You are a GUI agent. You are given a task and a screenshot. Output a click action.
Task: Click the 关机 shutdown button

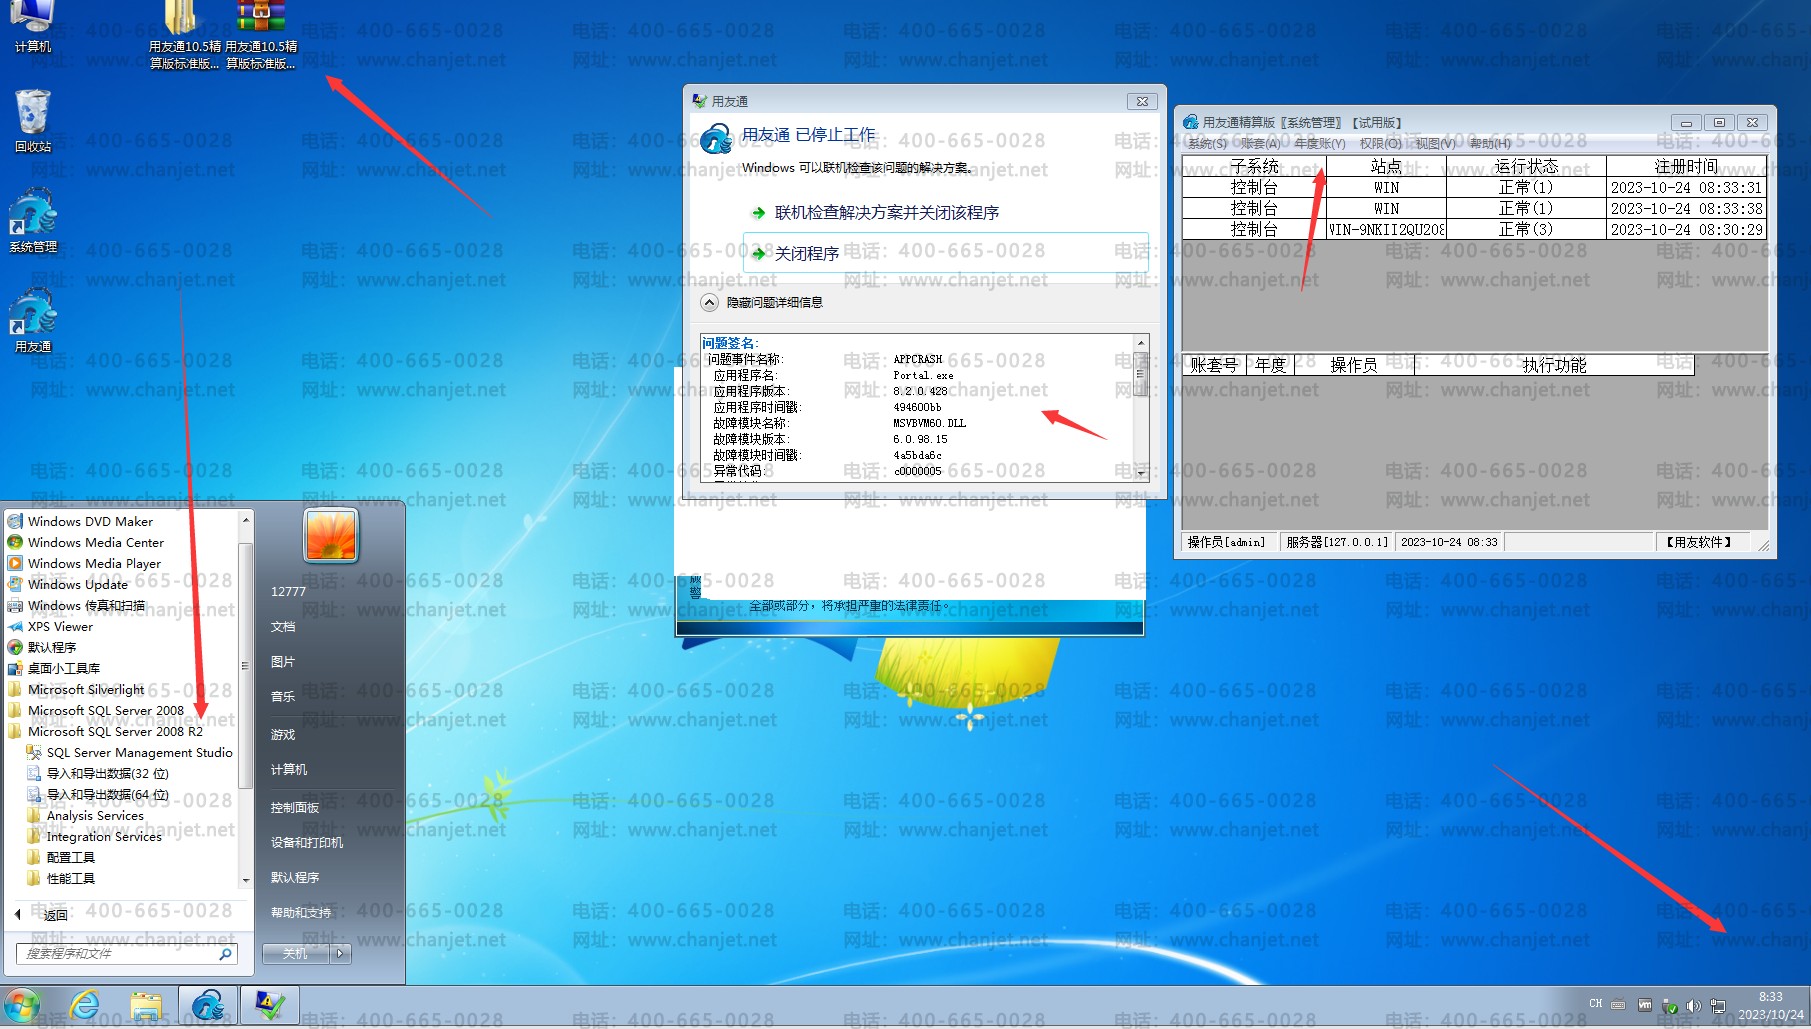click(295, 954)
